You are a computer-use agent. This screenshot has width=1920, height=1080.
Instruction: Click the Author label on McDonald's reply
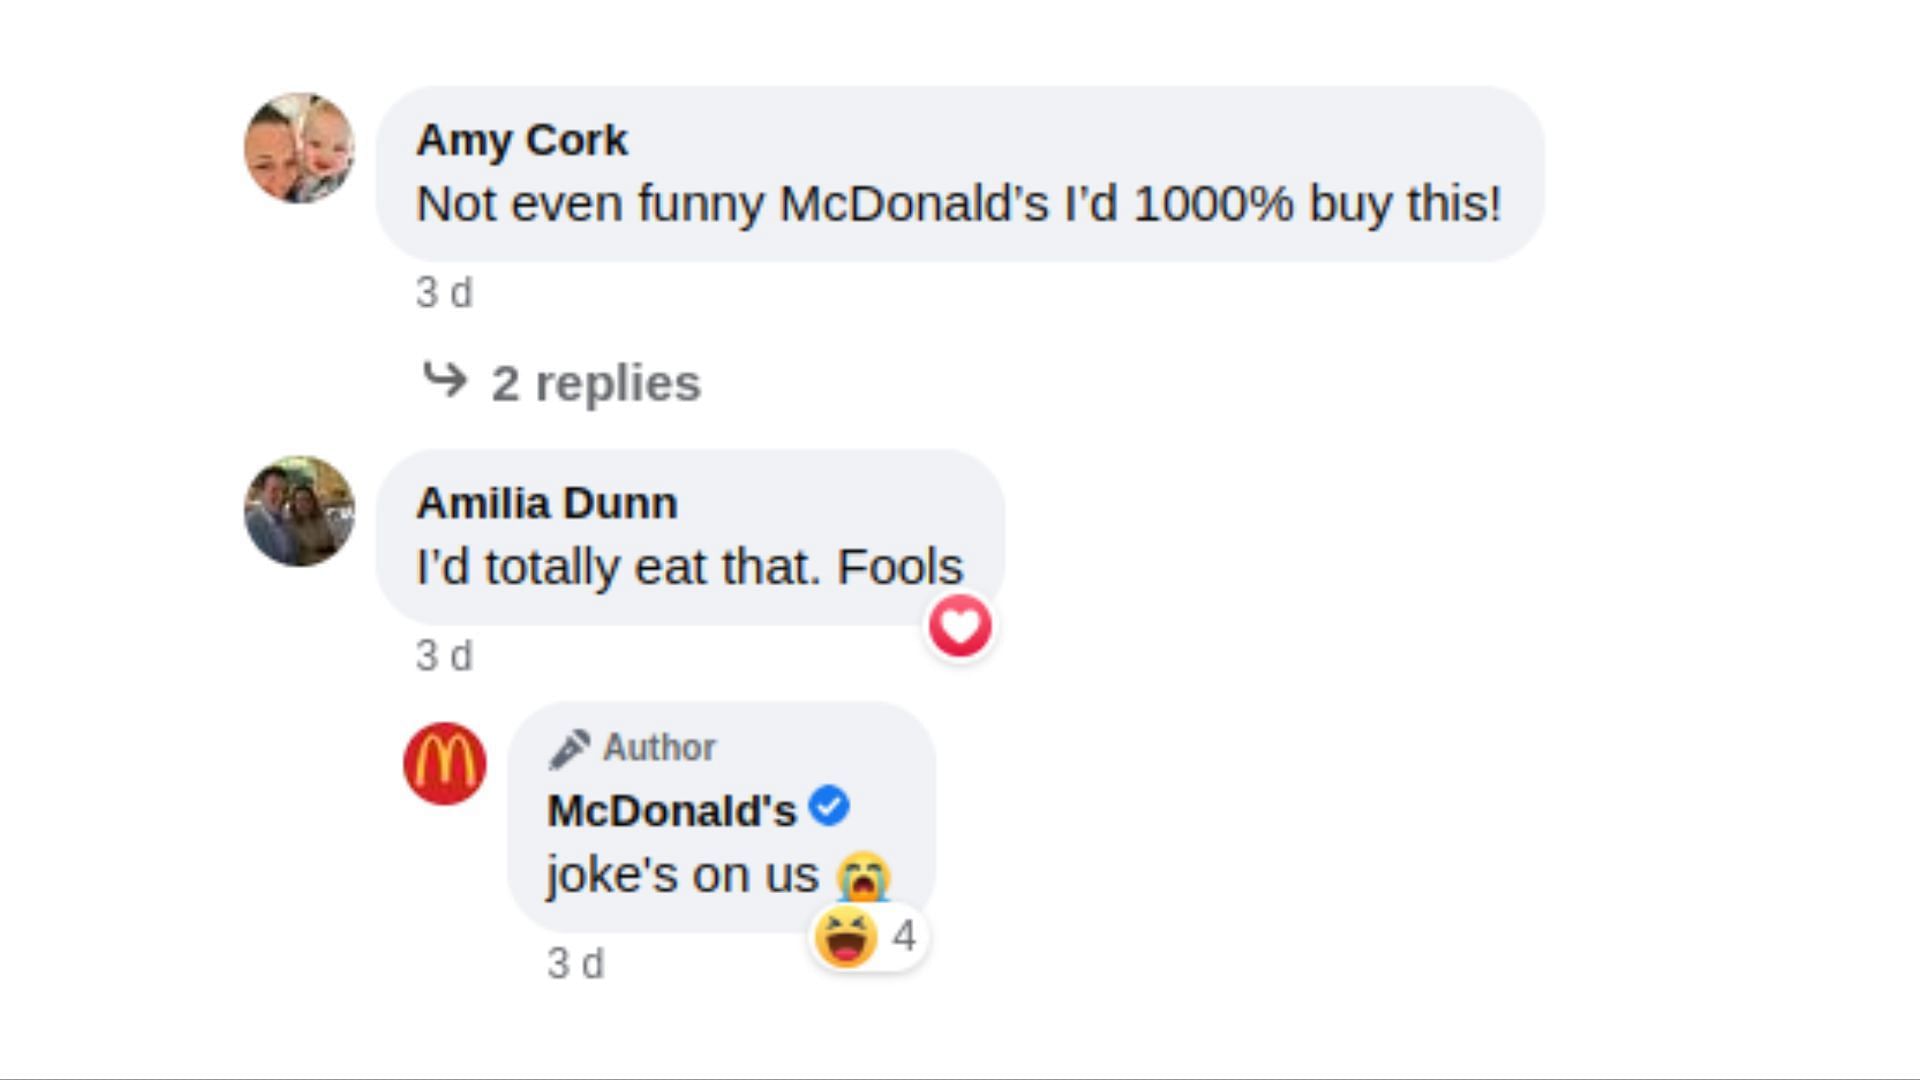(659, 748)
